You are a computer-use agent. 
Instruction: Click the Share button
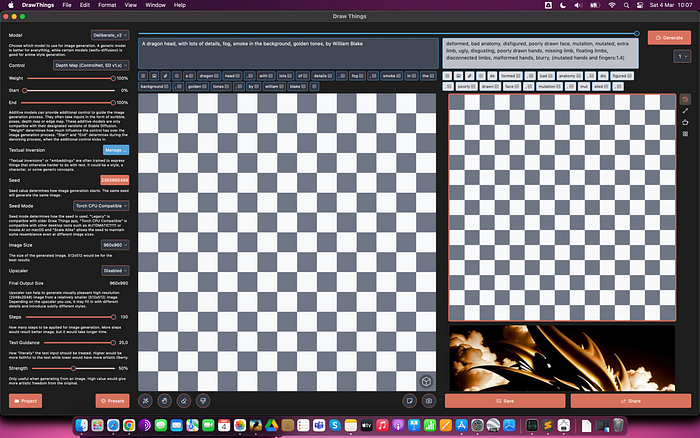[x=631, y=401]
